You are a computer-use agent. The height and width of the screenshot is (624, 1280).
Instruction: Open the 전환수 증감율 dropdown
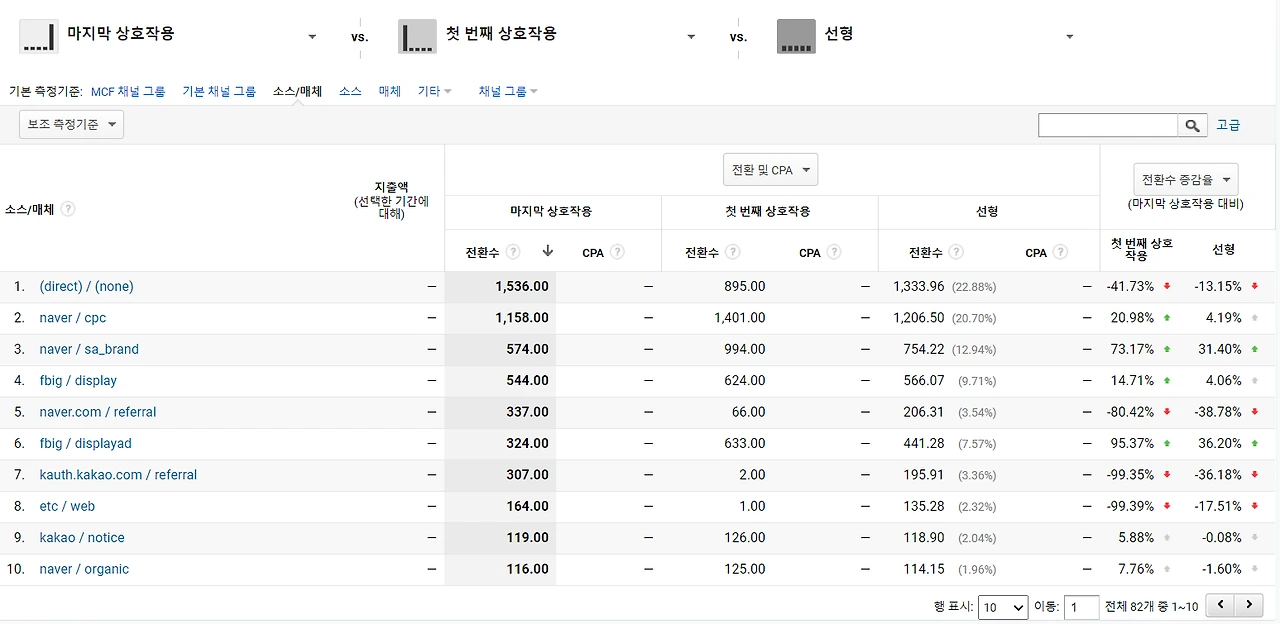[x=1185, y=180]
